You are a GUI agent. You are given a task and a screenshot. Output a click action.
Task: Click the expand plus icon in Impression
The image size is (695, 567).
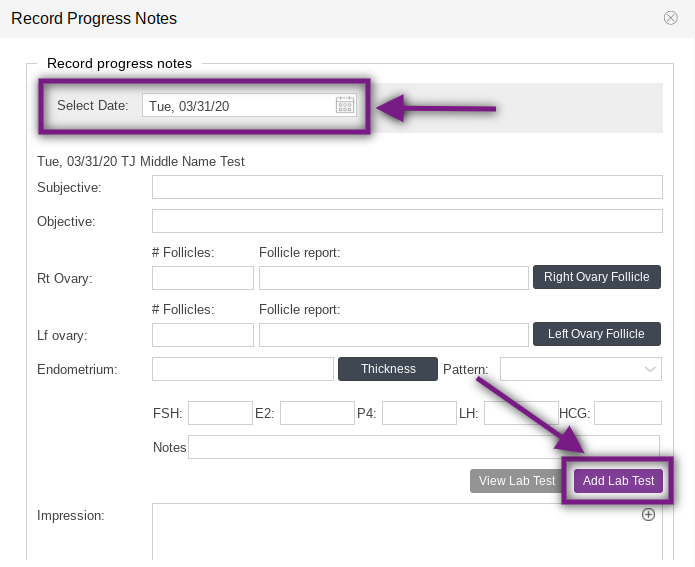[648, 514]
